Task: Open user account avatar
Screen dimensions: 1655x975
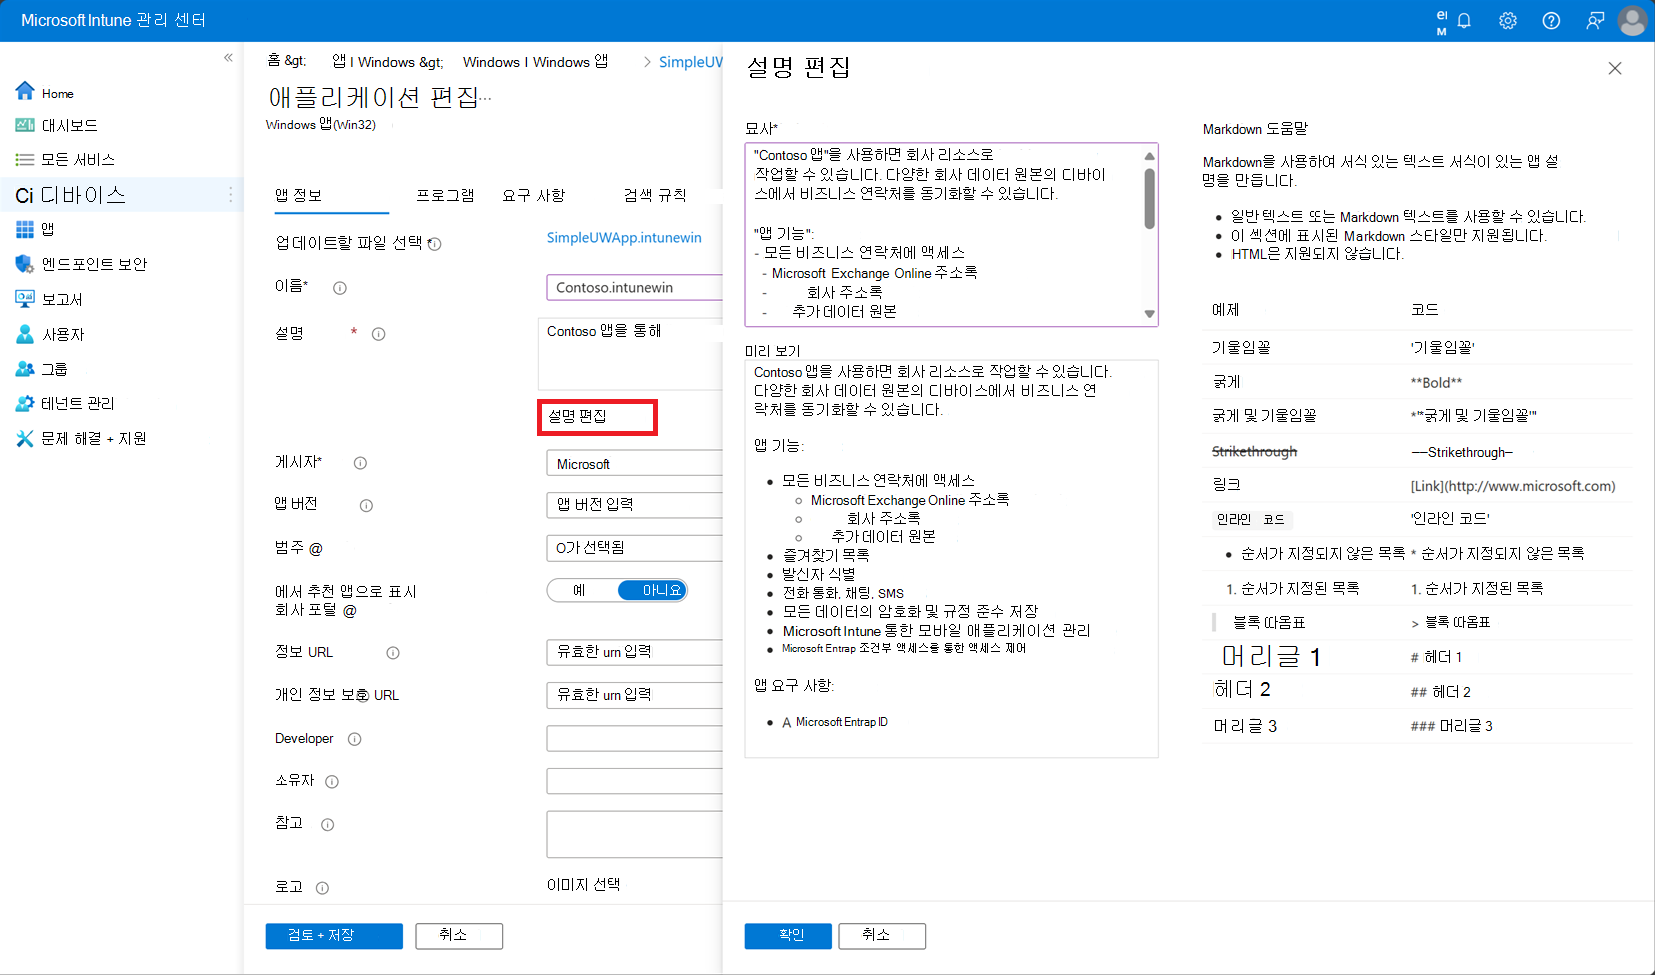Action: [1633, 21]
